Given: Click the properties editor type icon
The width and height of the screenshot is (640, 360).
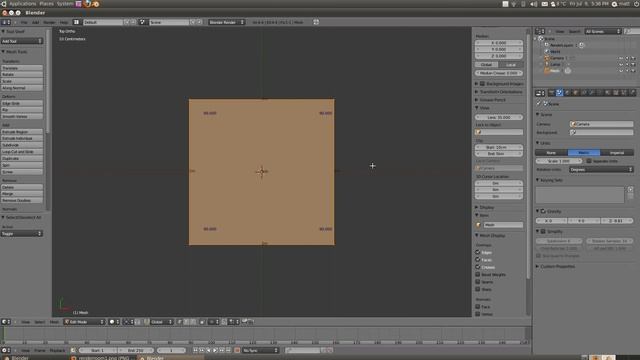Looking at the screenshot, I should pyautogui.click(x=540, y=93).
